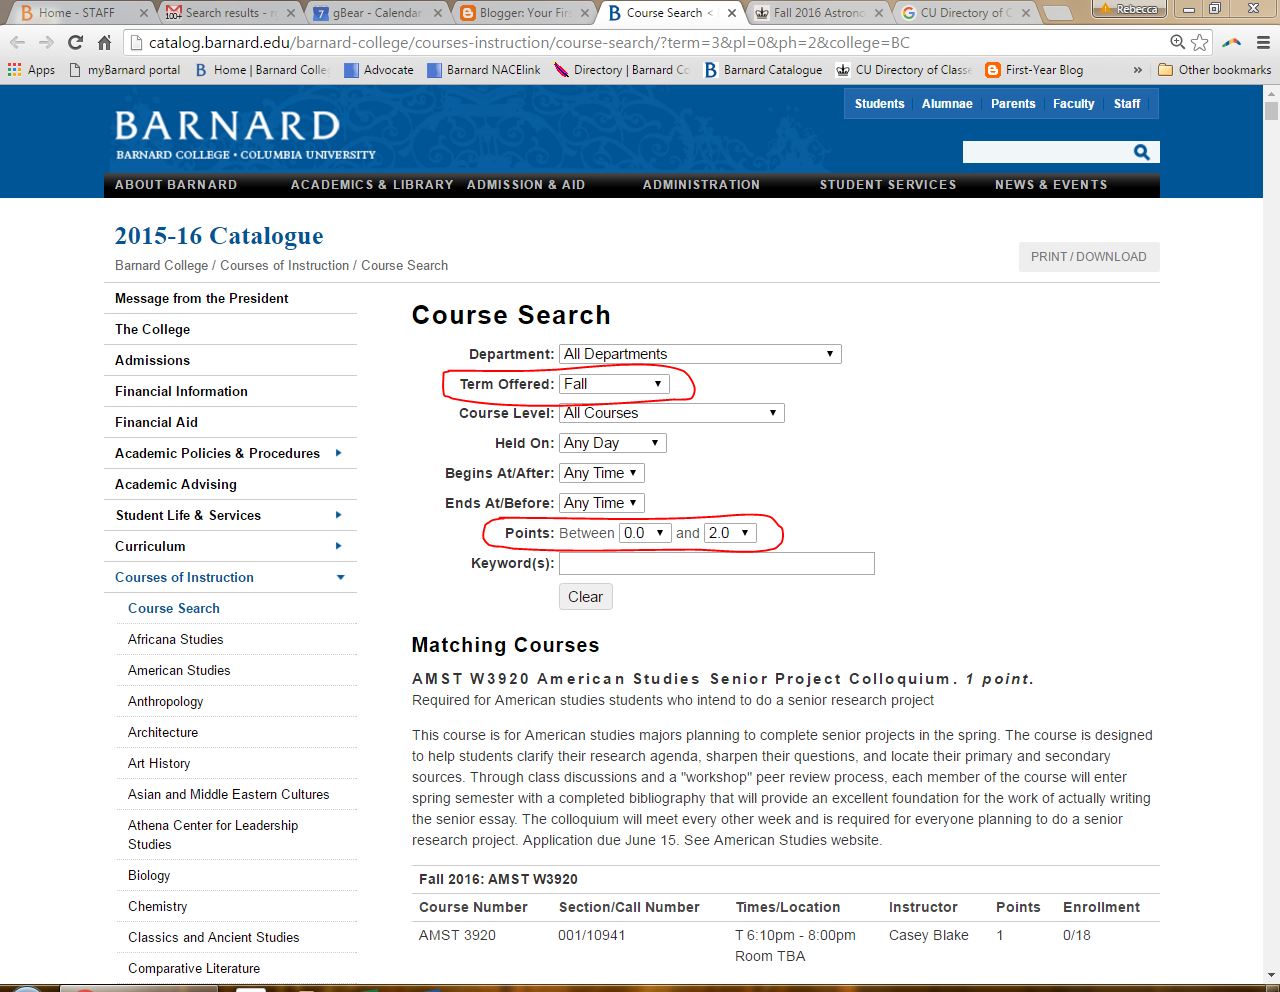Click the browser Back arrow
This screenshot has width=1280, height=992.
[x=17, y=43]
